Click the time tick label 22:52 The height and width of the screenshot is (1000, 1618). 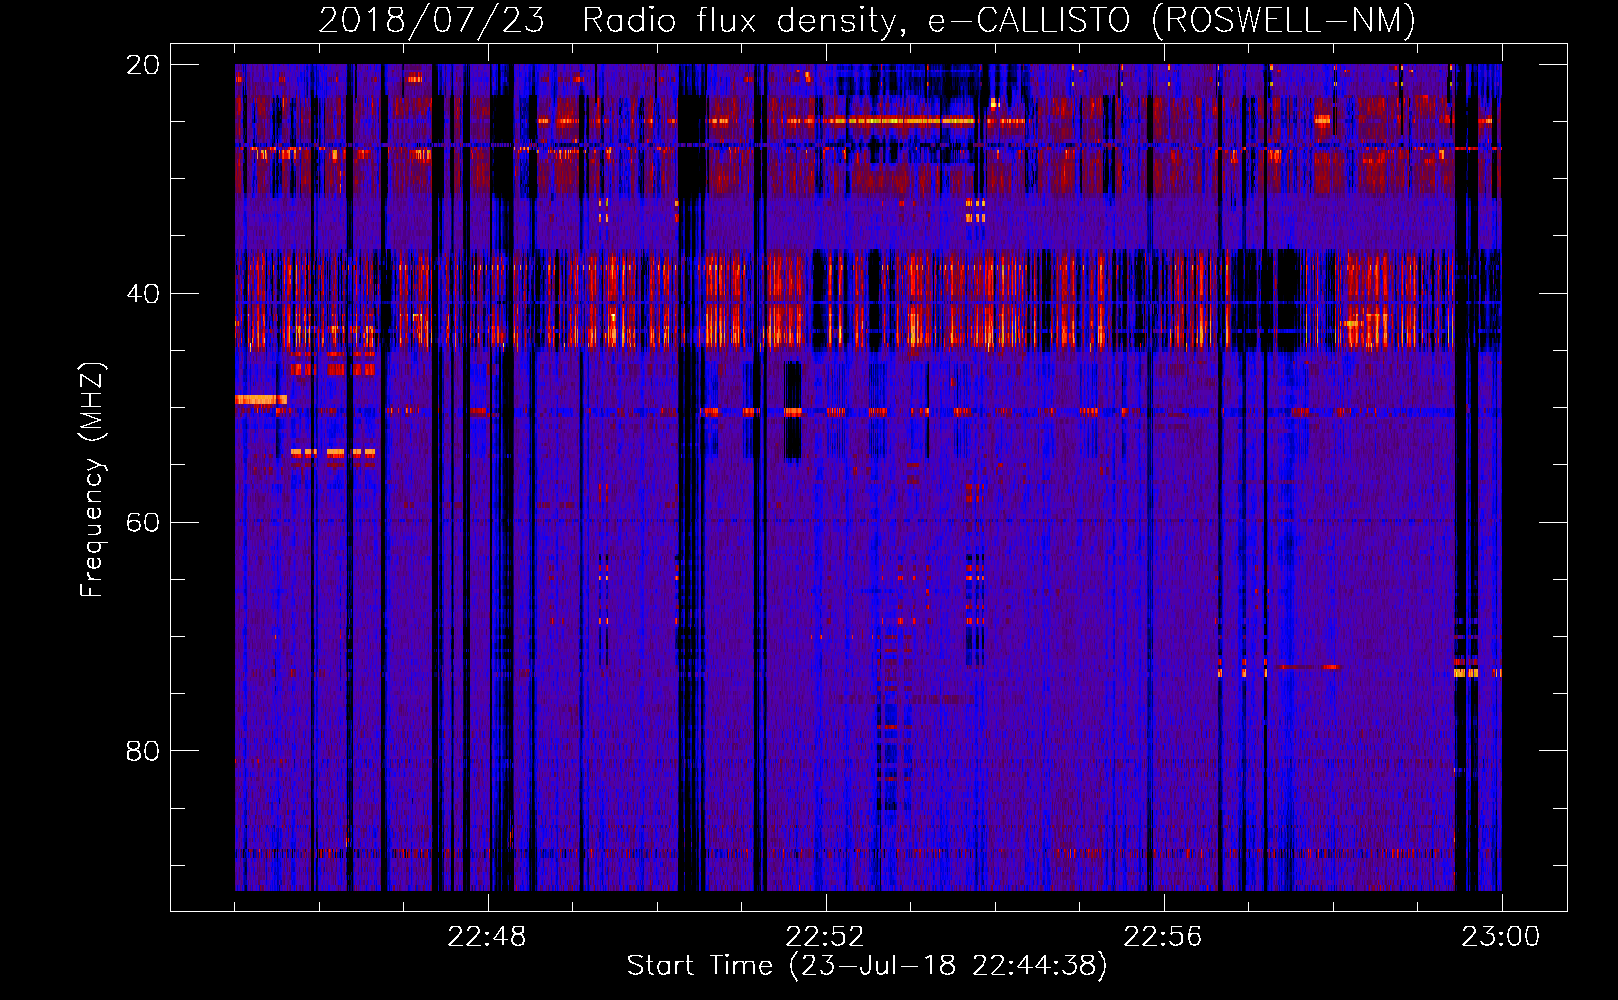pyautogui.click(x=825, y=937)
